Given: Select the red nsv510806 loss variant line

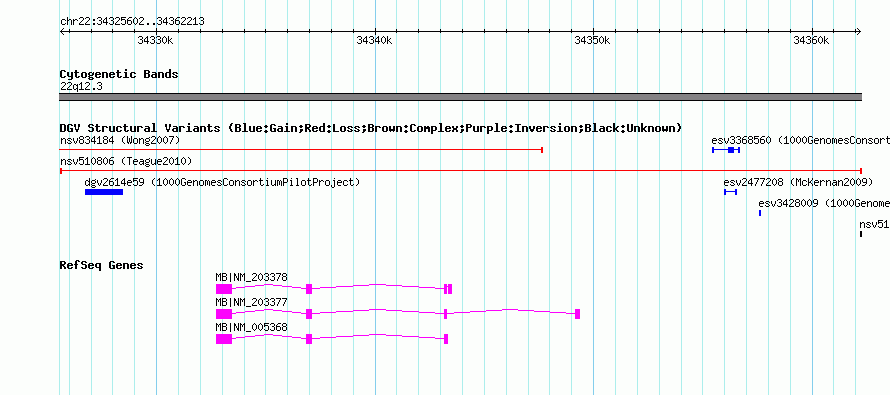Looking at the screenshot, I should 461,171.
